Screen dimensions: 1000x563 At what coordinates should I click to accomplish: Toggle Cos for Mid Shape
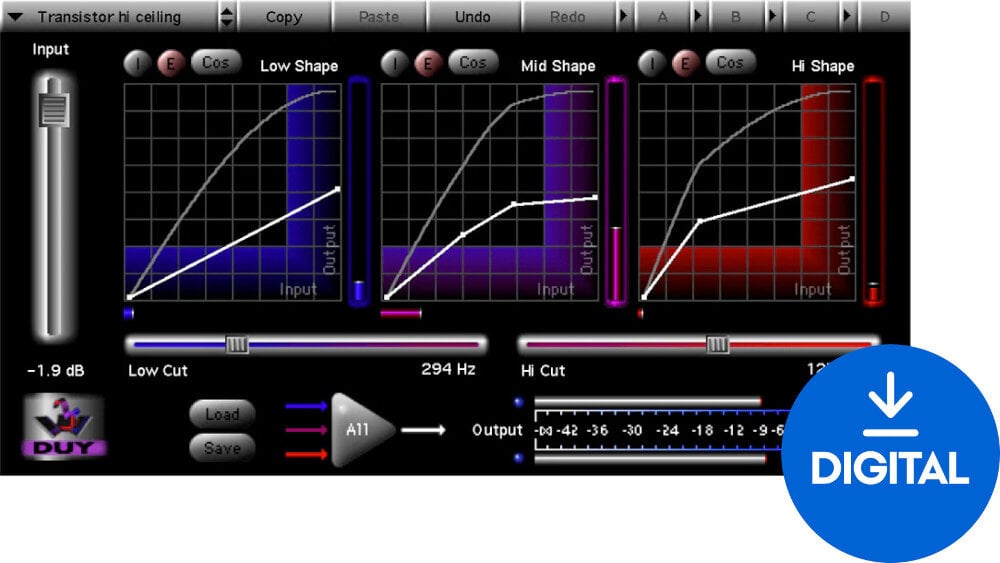(x=473, y=62)
